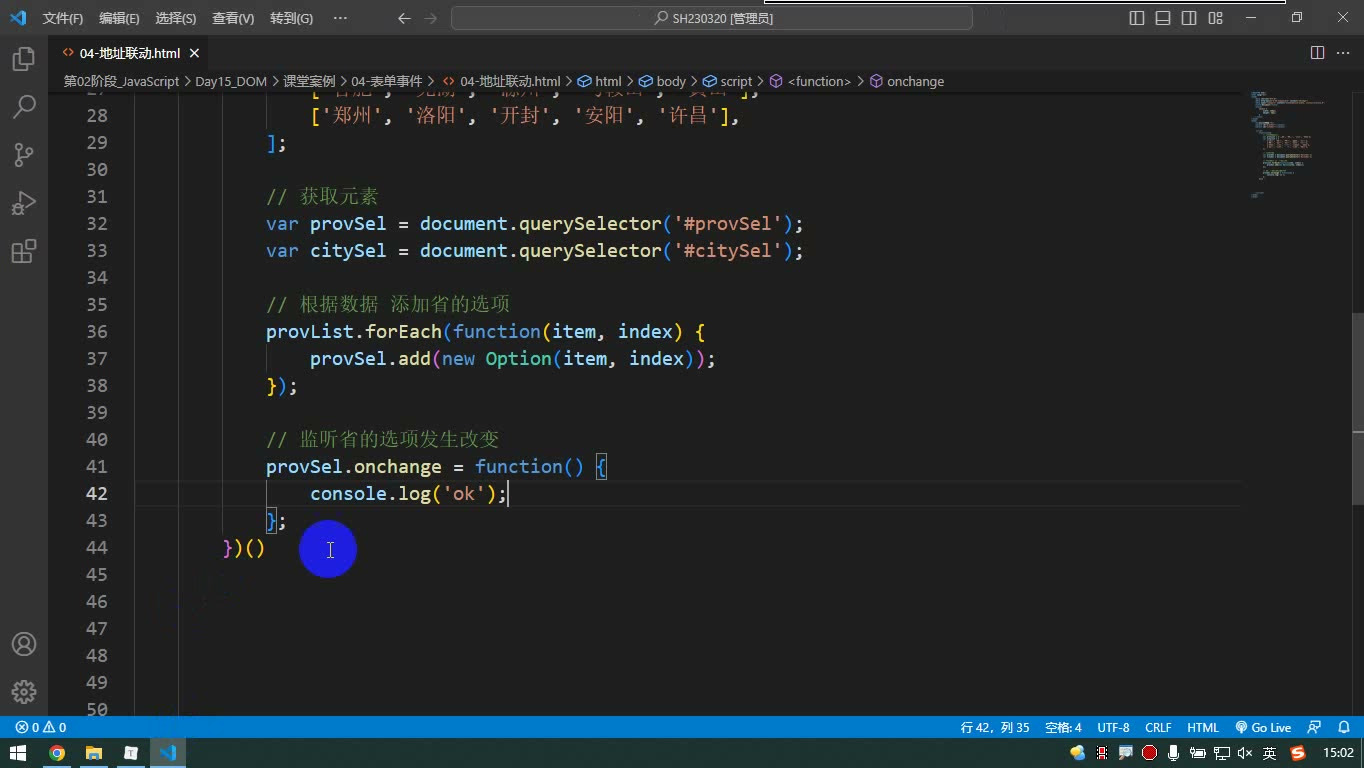
Task: Open the Manage gear menu
Action: point(24,692)
